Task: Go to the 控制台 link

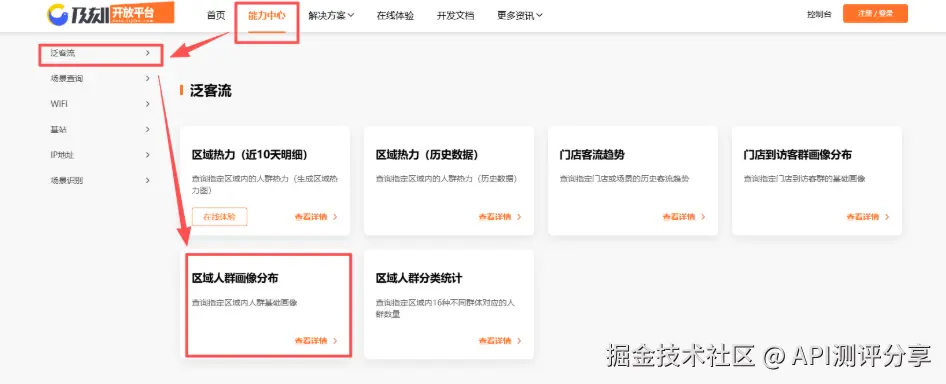Action: tap(819, 14)
